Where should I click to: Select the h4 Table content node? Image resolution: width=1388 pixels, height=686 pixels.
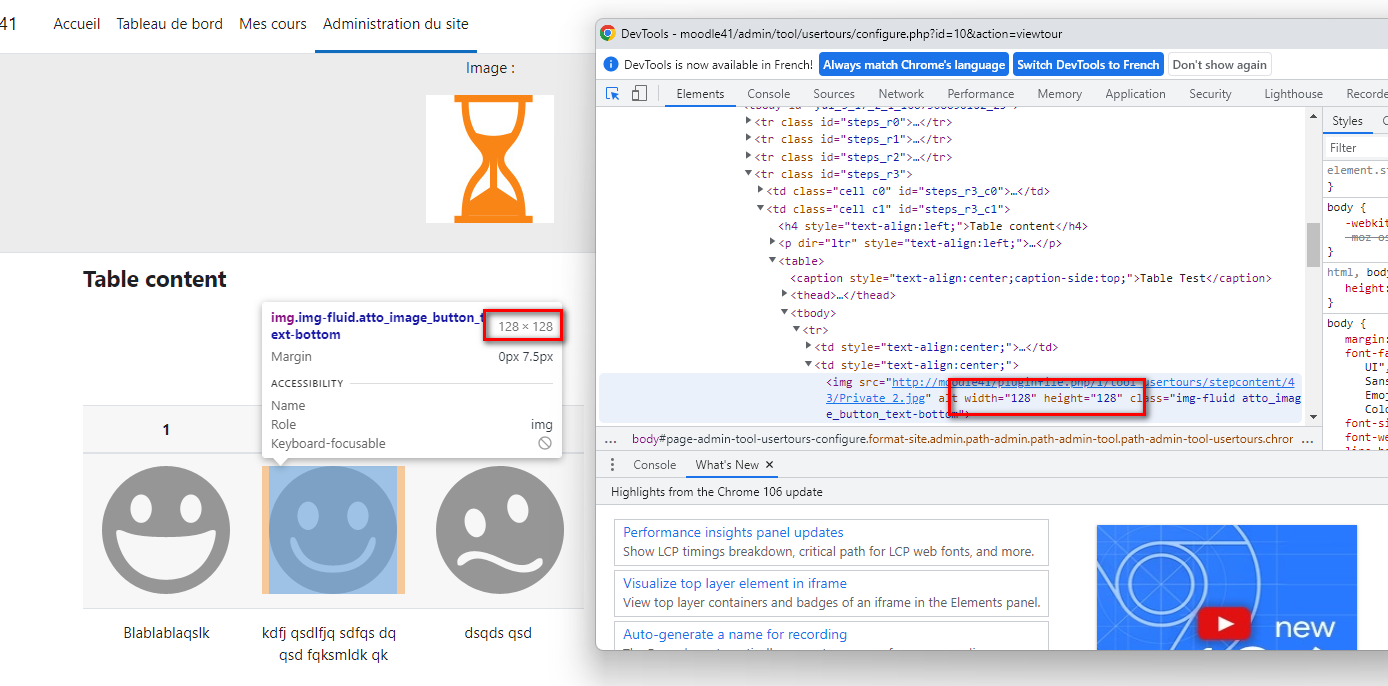[x=935, y=226]
